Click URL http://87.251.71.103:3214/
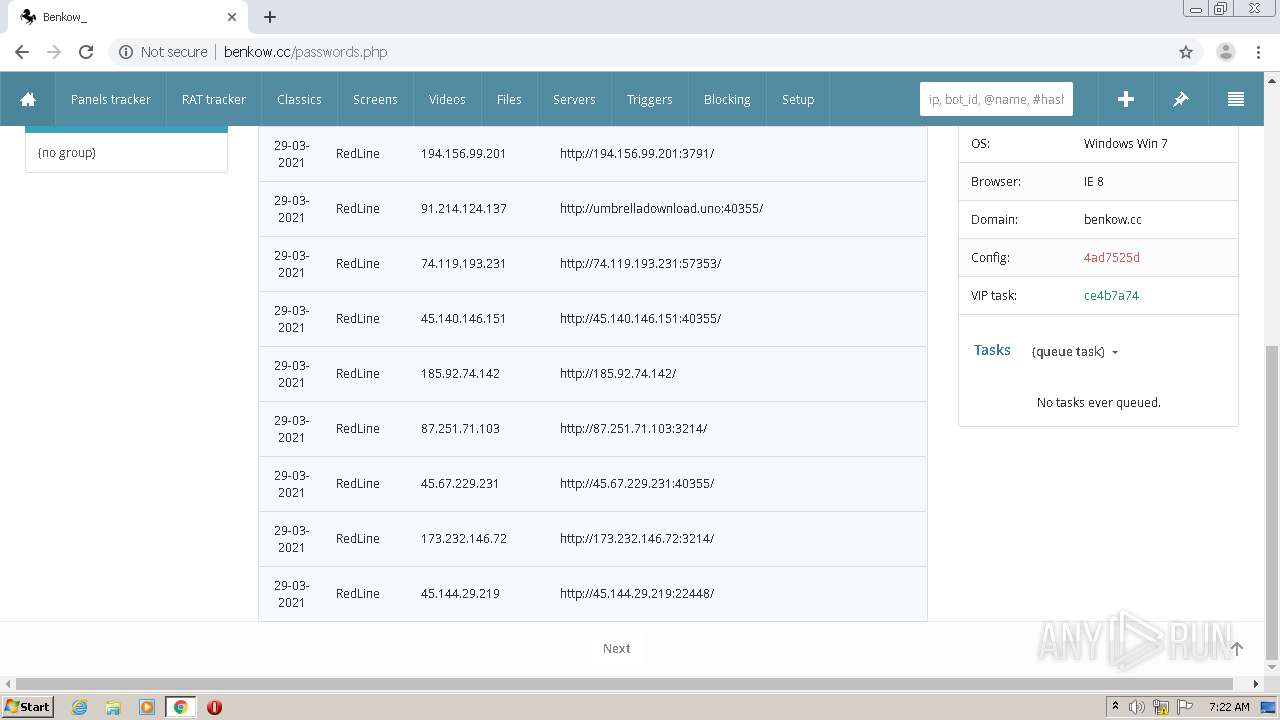Viewport: 1280px width, 720px height. [x=633, y=429]
